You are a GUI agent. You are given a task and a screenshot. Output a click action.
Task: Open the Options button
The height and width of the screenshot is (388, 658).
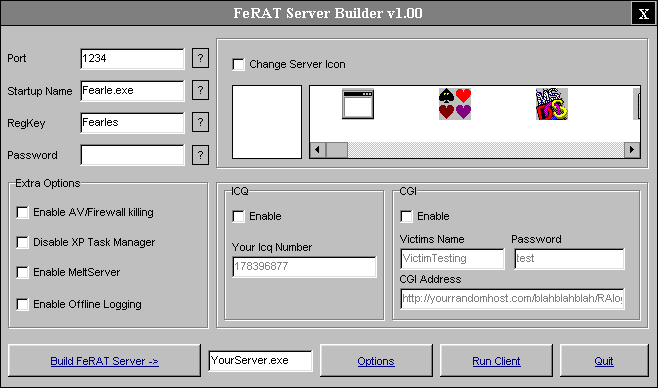(x=376, y=361)
